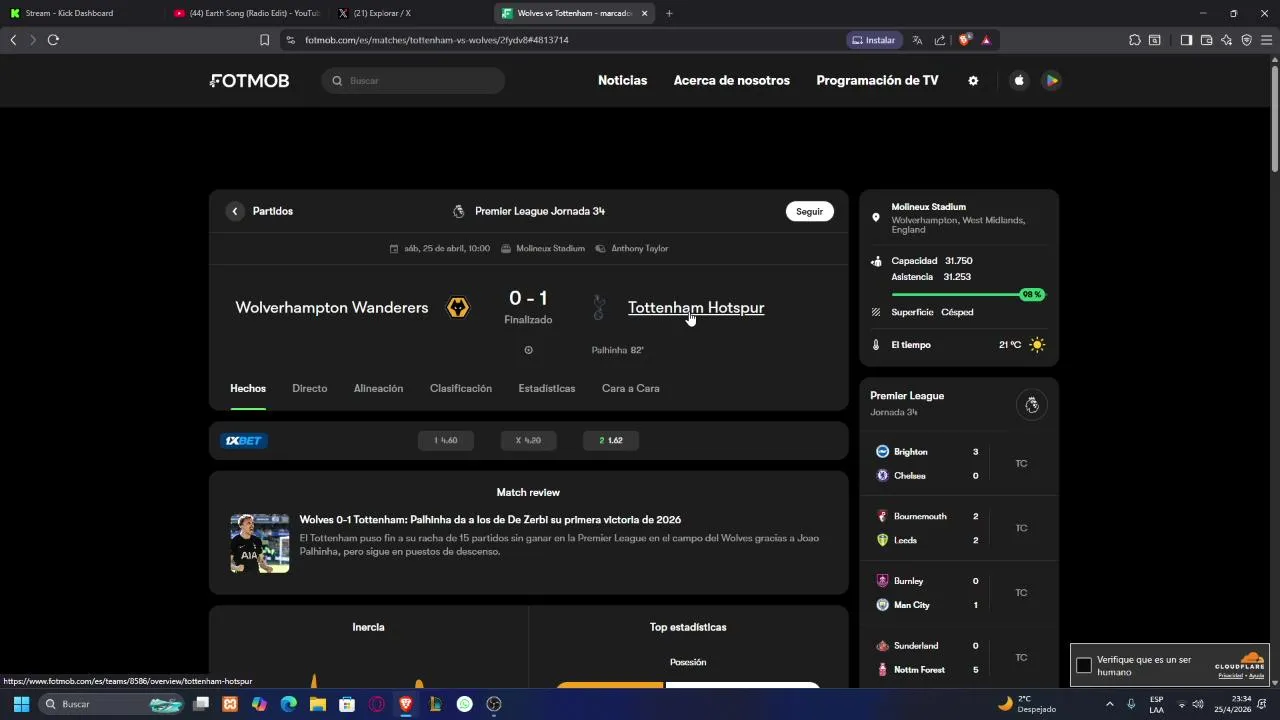
Task: Switch to the X Explorar tab
Action: coord(408,13)
